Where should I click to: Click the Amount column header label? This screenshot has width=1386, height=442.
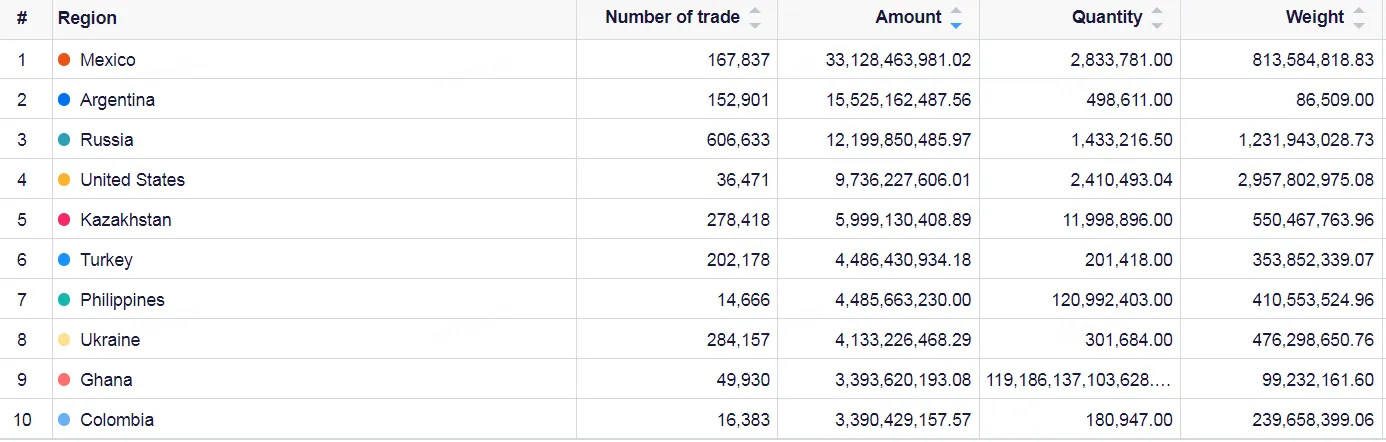tap(908, 17)
